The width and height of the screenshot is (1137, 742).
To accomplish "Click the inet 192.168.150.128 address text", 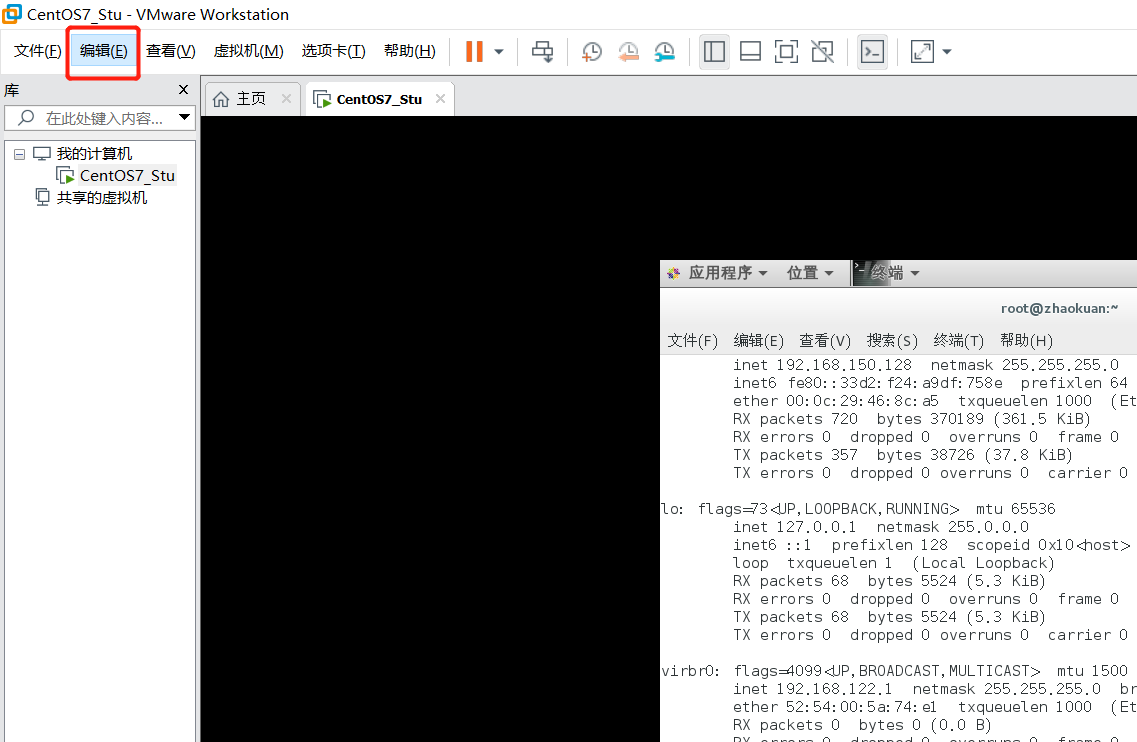I will pyautogui.click(x=822, y=365).
